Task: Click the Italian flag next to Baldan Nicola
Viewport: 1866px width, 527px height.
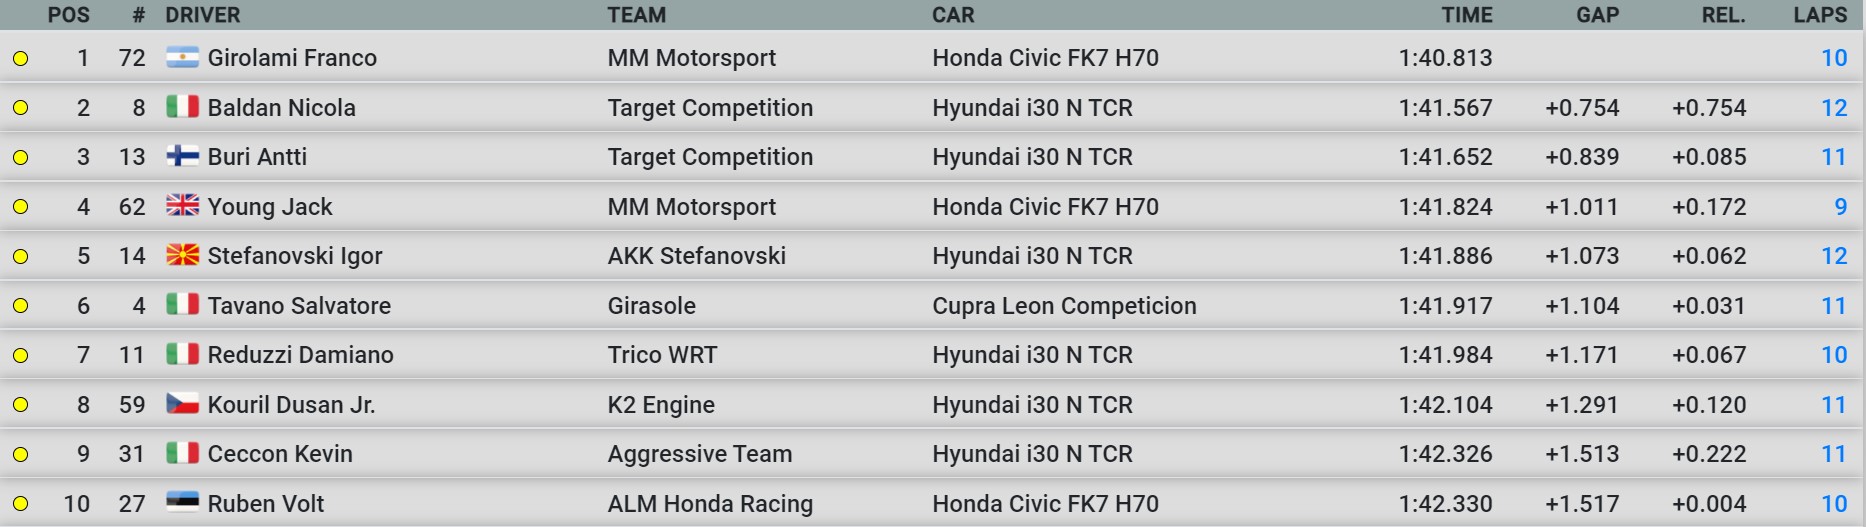Action: [x=182, y=107]
